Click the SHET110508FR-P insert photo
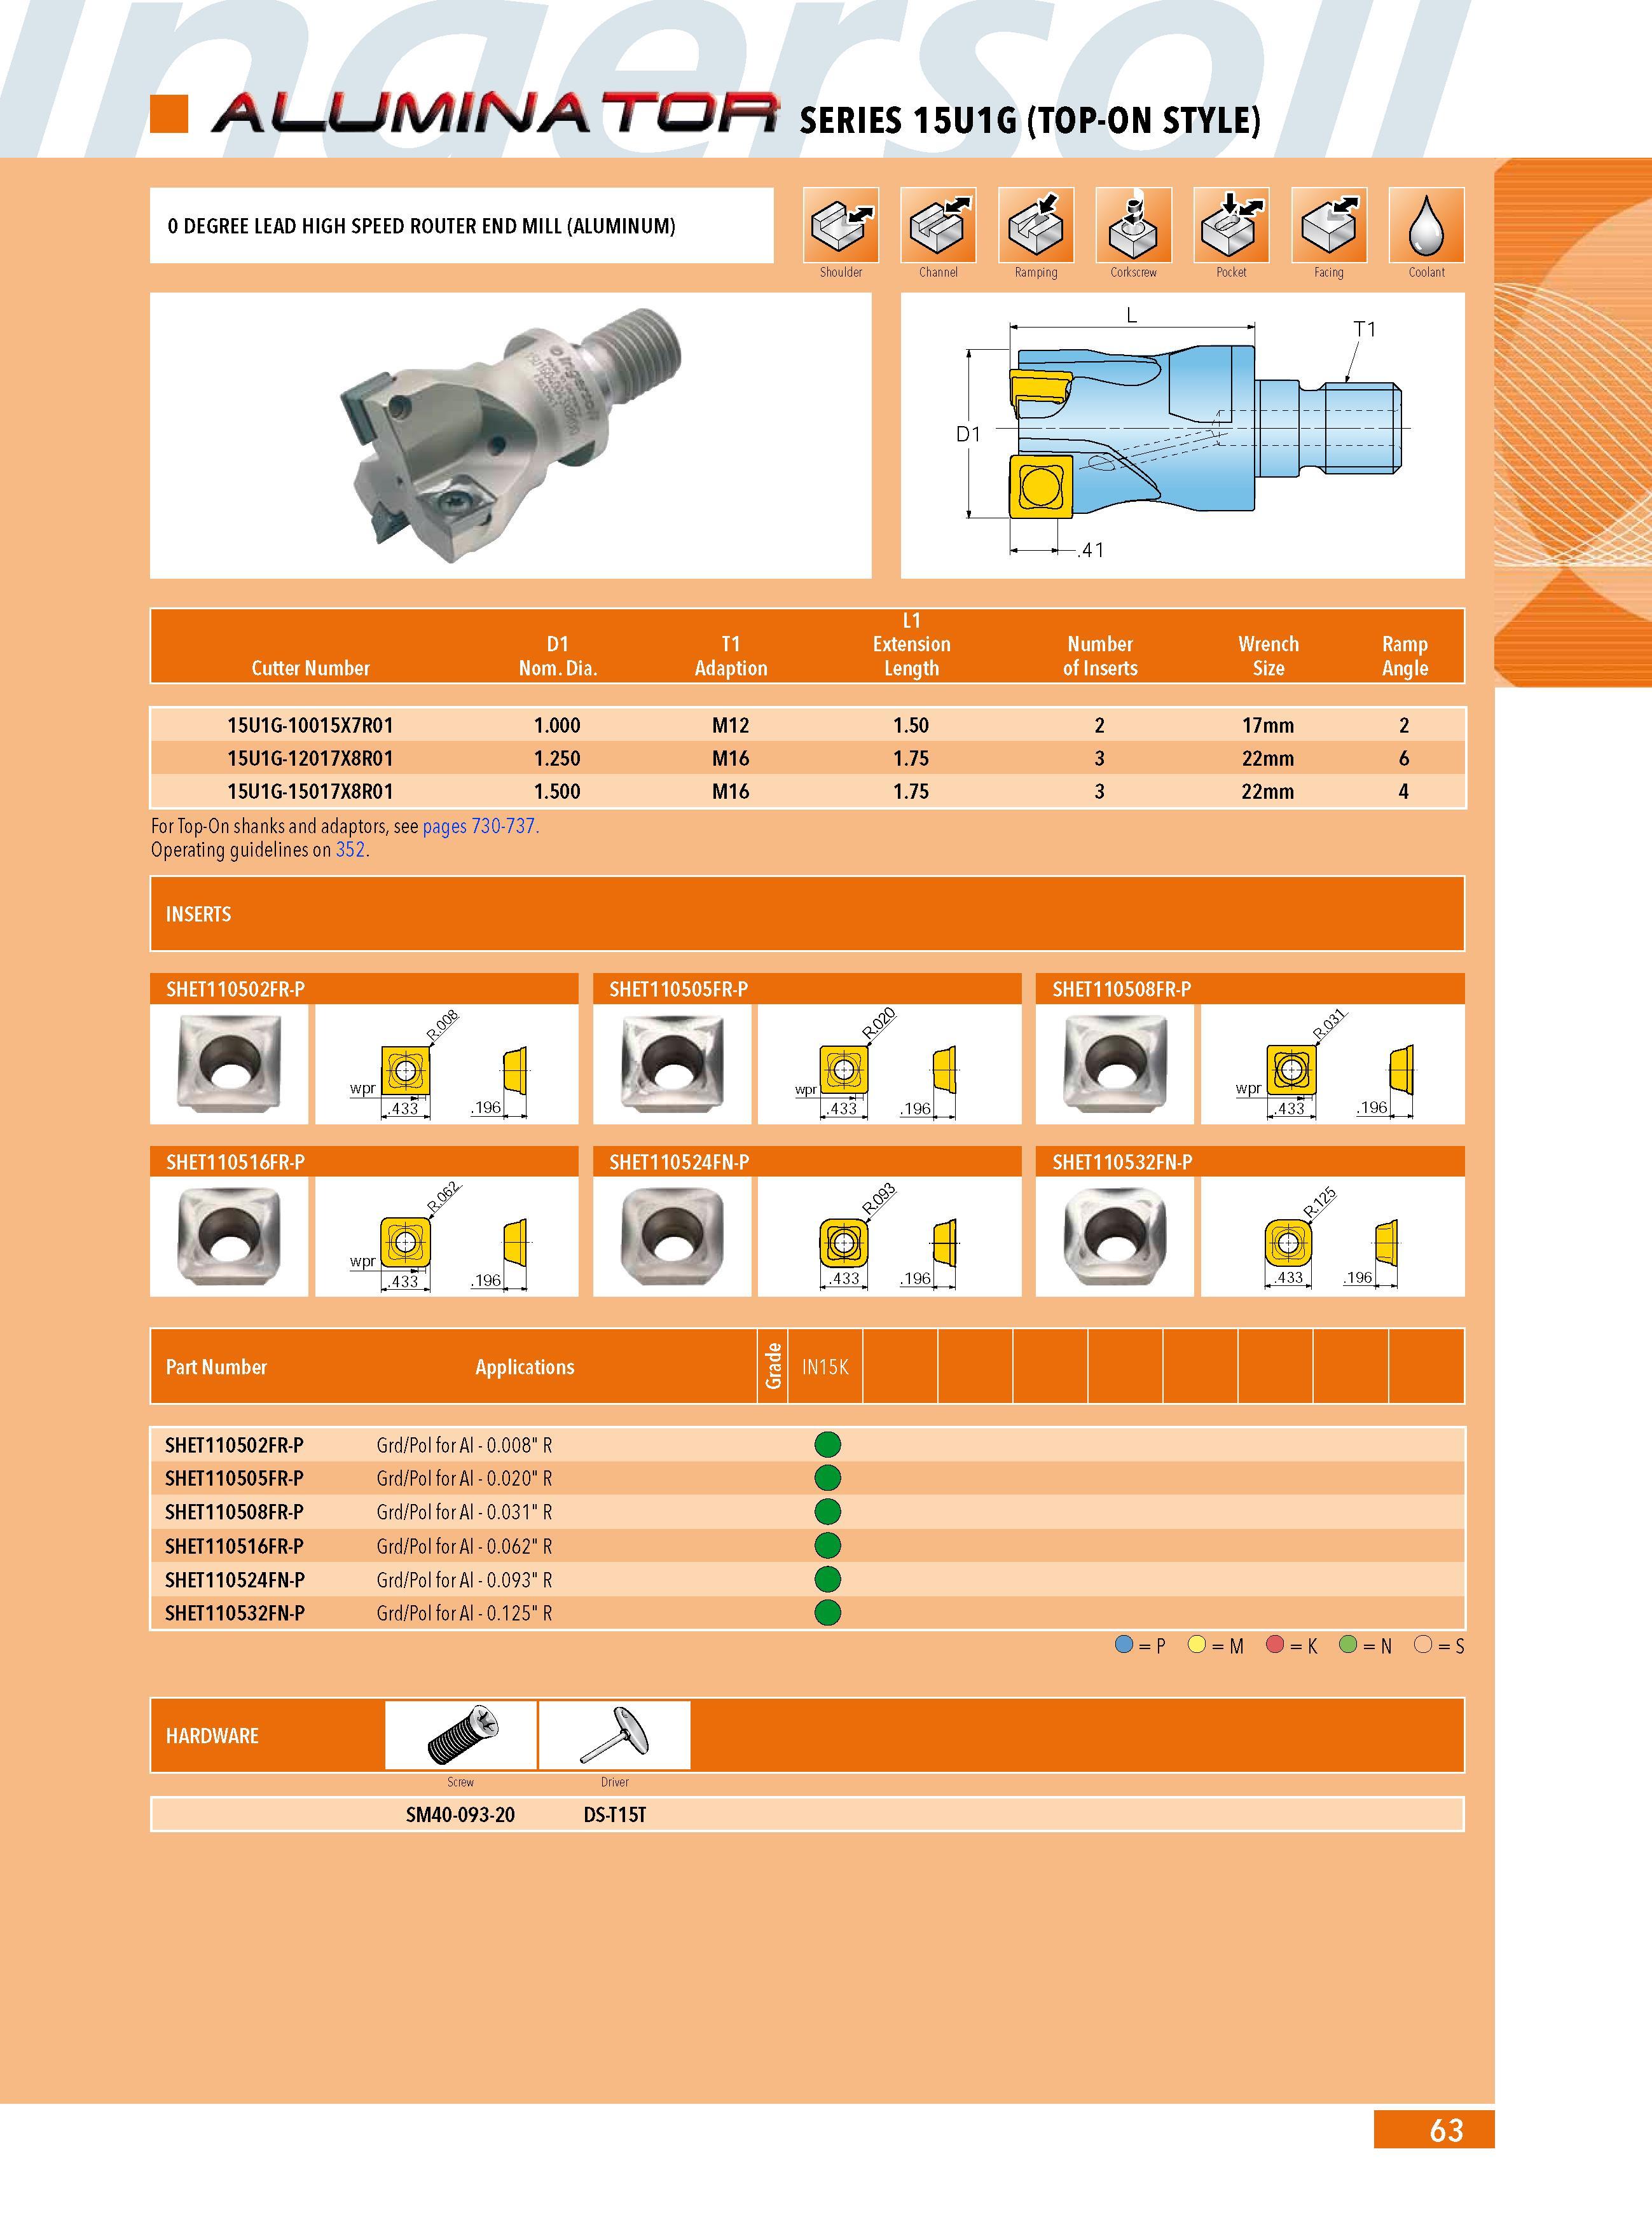 (x=1115, y=1064)
